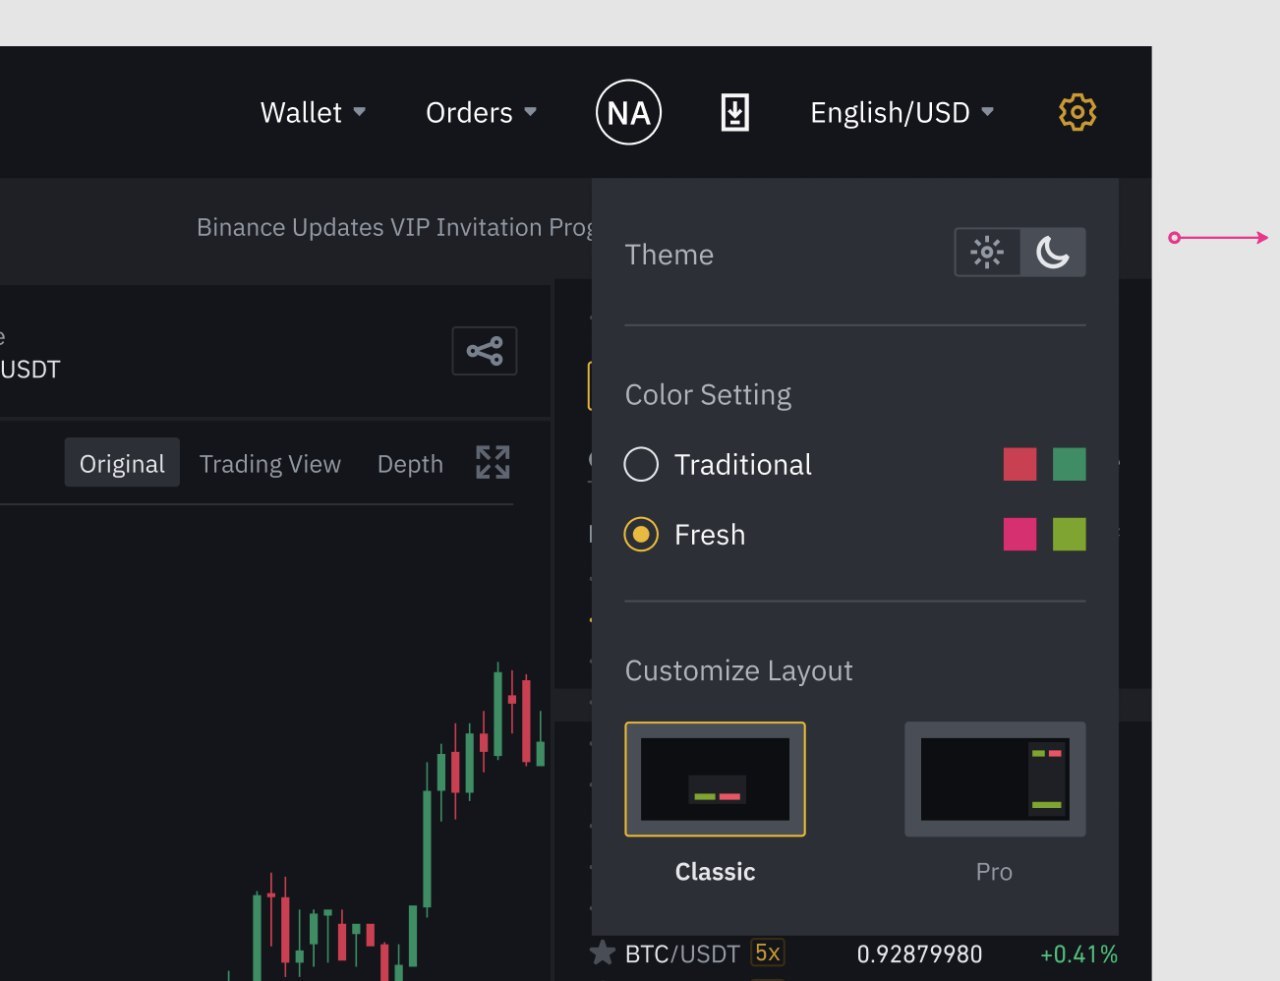The image size is (1280, 981).
Task: Expand chart to fullscreen icon
Action: point(493,463)
